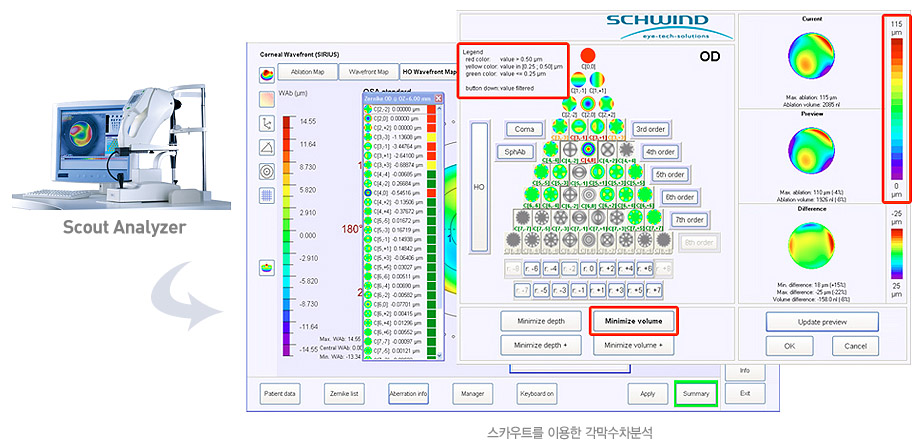The image size is (915, 445).
Task: Toggle the grid overlay icon in the sidebar
Action: (x=267, y=196)
